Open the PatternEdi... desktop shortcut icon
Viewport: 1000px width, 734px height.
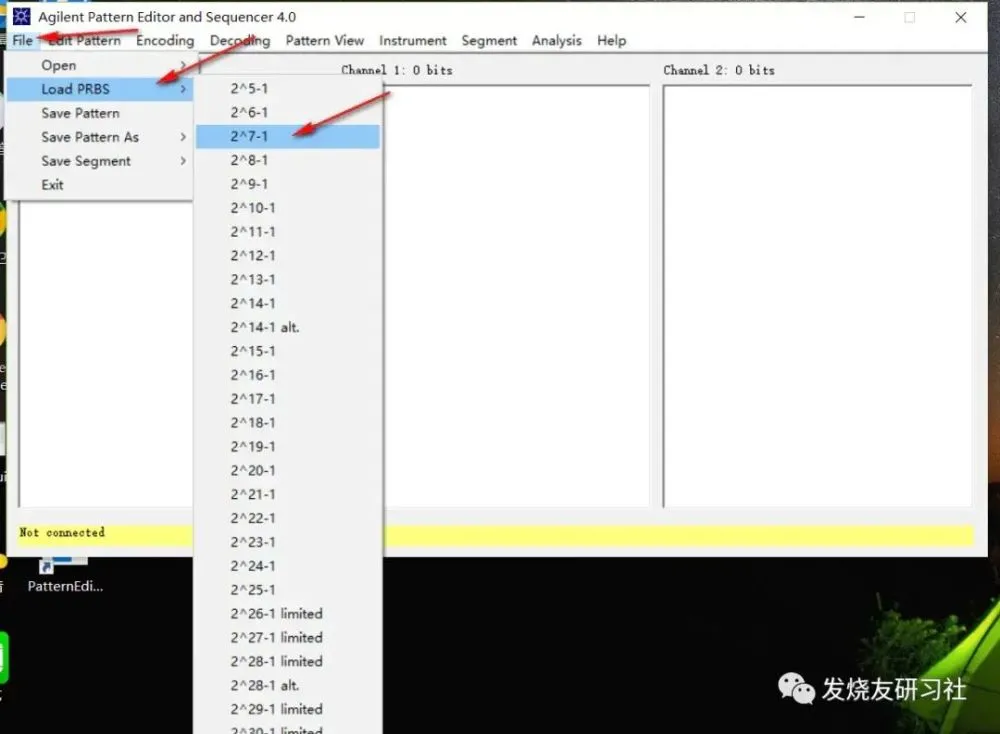[64, 574]
